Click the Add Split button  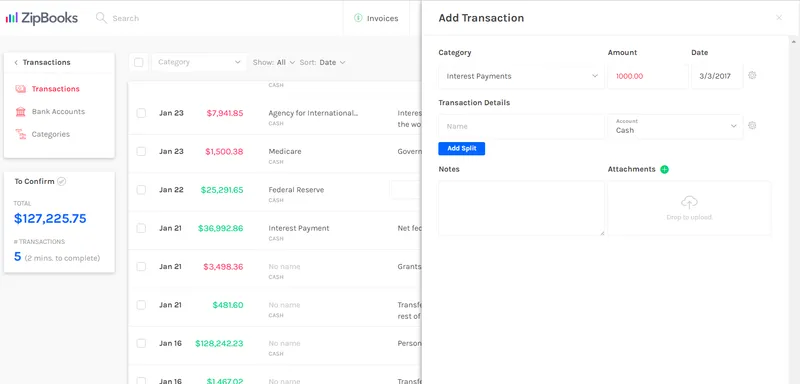[x=461, y=148]
